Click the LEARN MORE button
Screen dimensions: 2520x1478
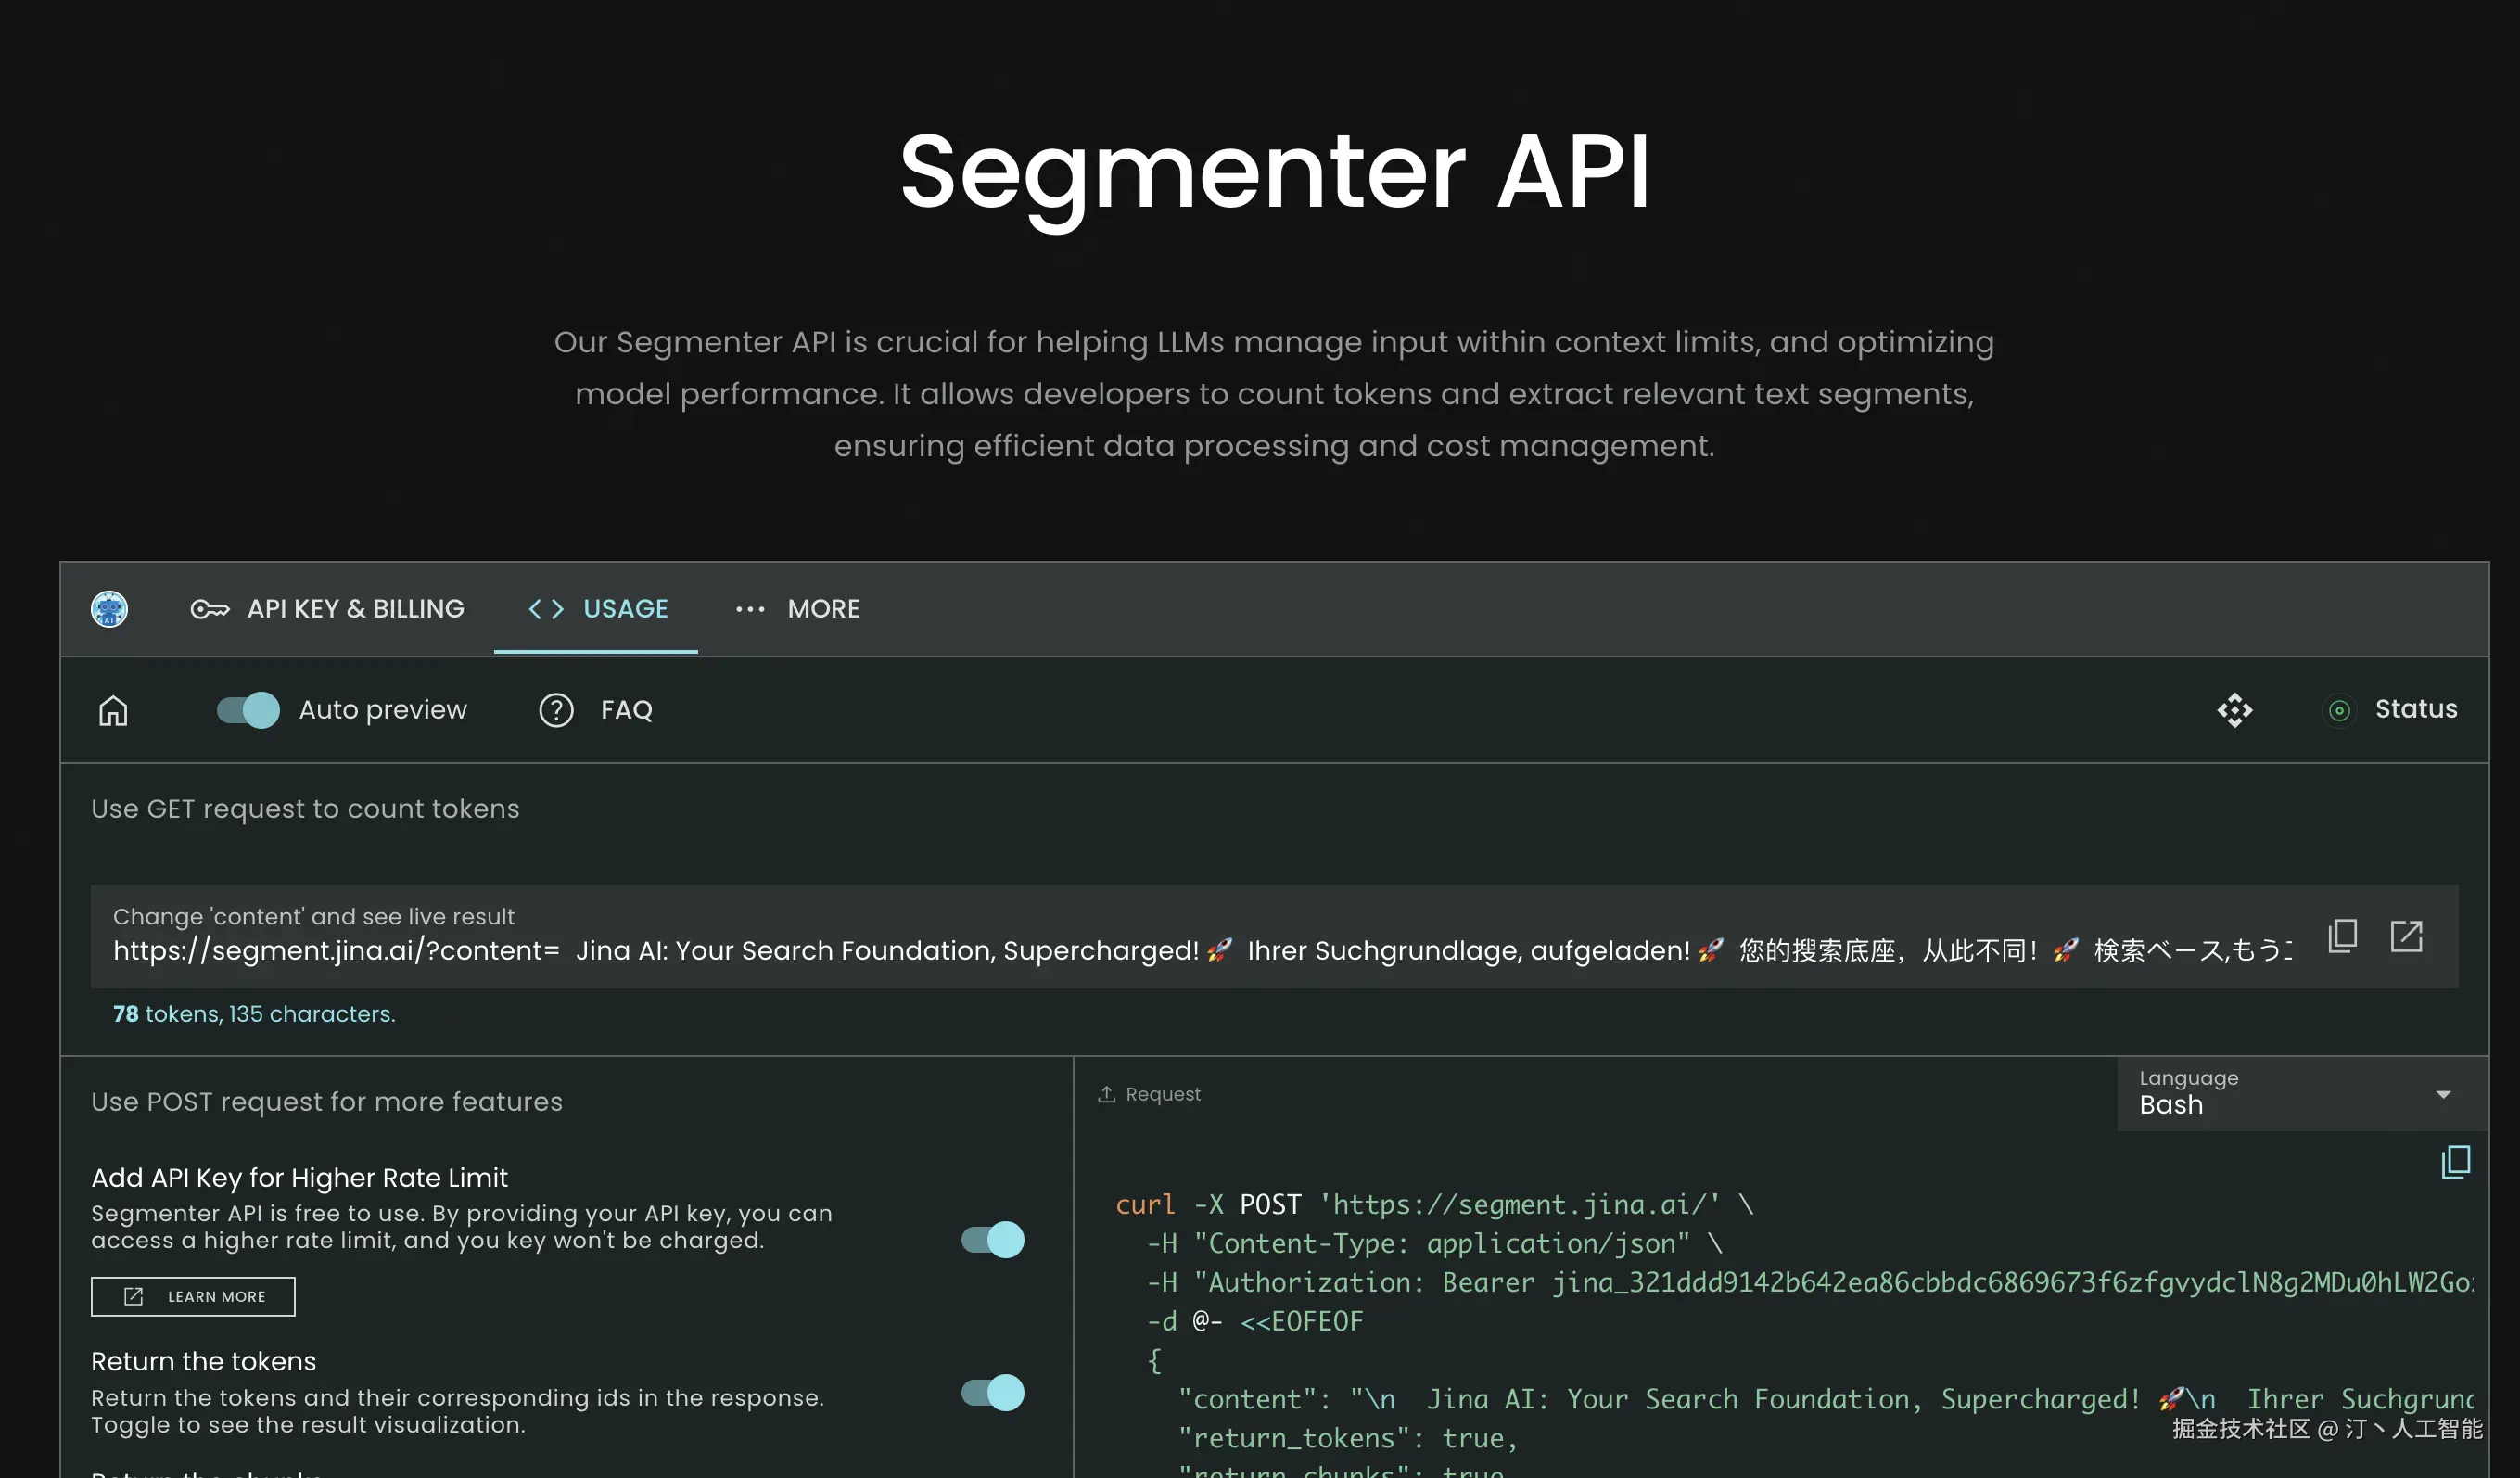click(193, 1296)
